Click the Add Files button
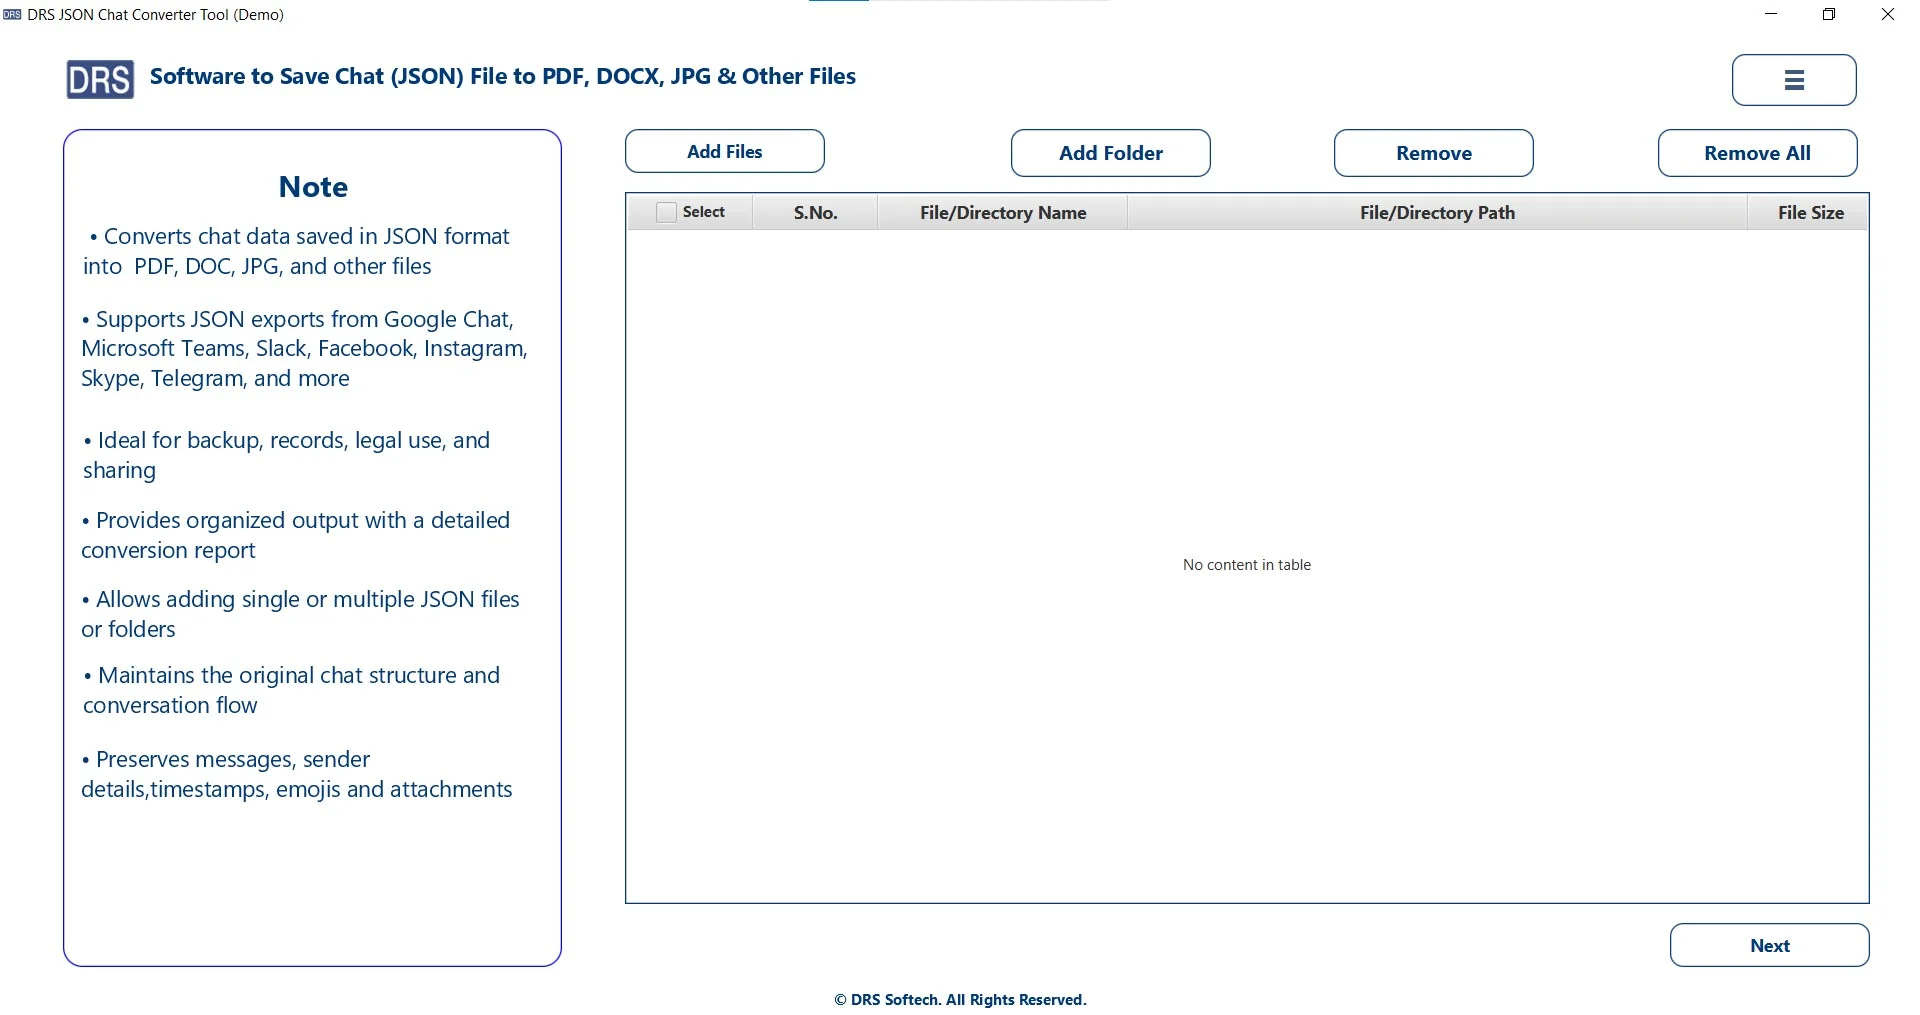This screenshot has width=1920, height=1015. [x=724, y=151]
